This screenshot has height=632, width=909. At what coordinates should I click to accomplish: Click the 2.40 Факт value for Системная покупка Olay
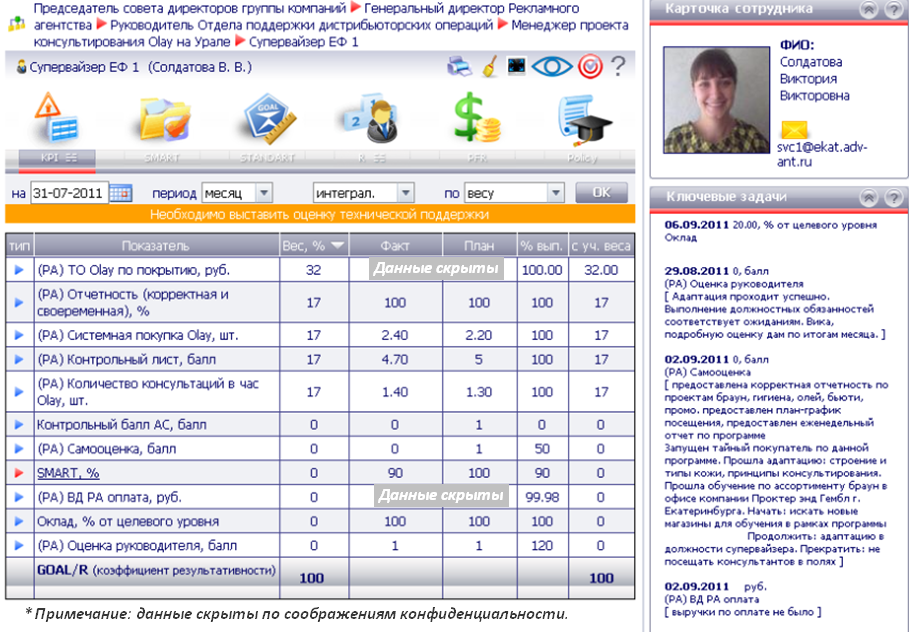[395, 335]
